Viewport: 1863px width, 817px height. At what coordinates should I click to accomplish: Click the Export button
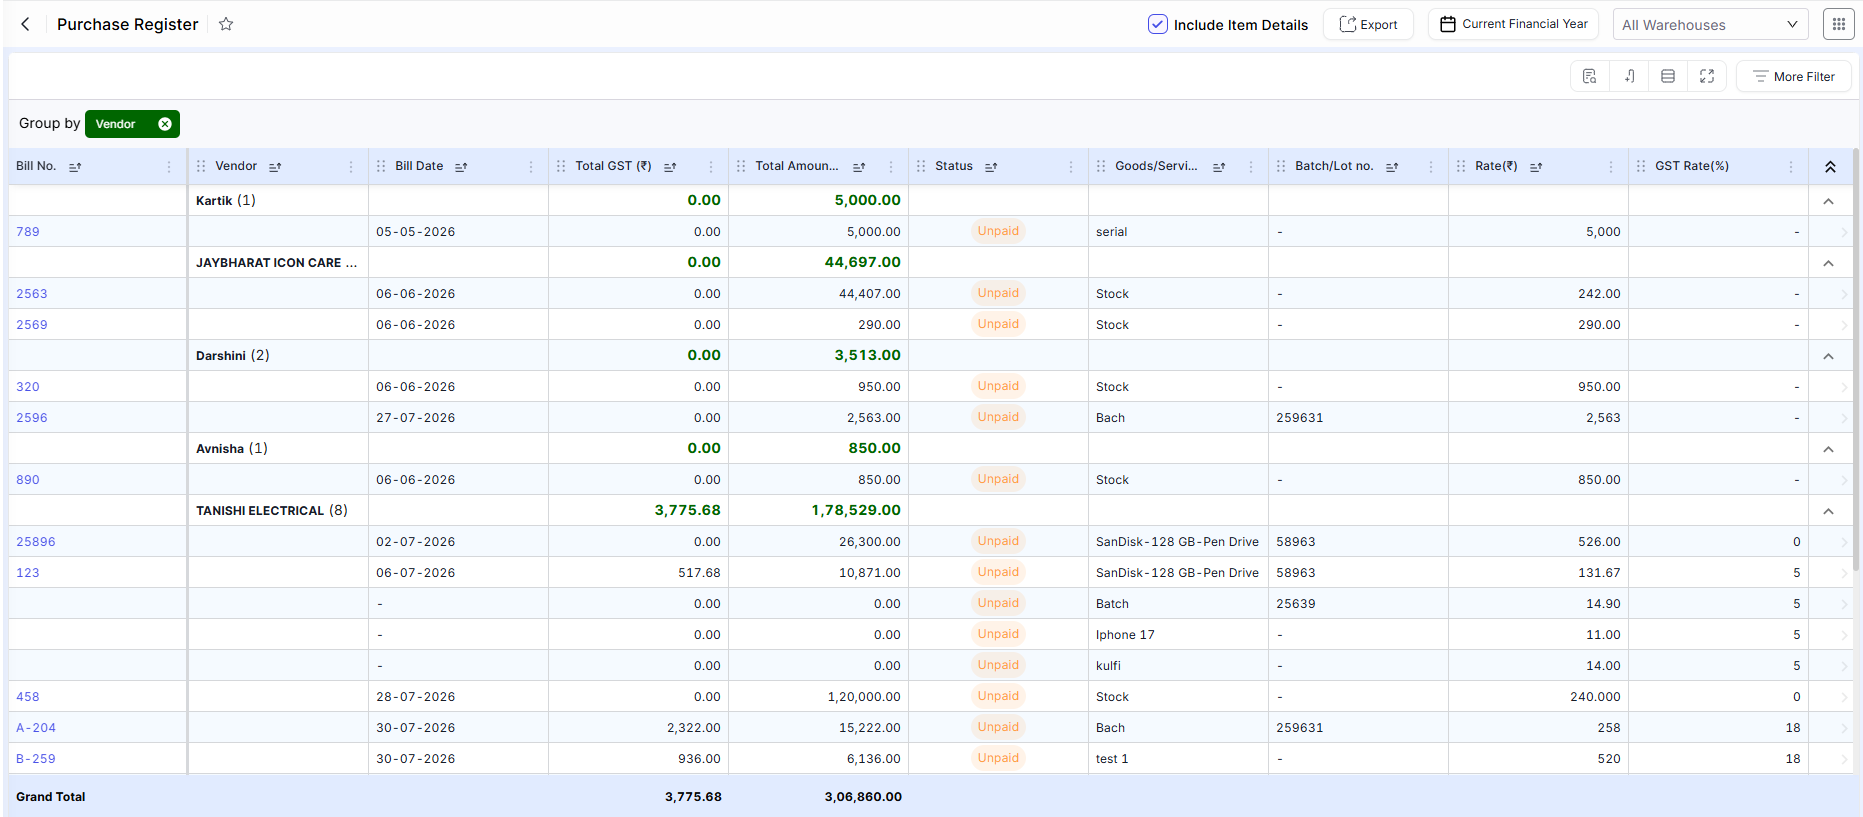1368,24
